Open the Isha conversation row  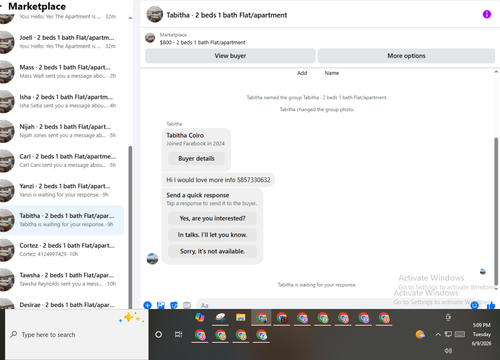62,101
